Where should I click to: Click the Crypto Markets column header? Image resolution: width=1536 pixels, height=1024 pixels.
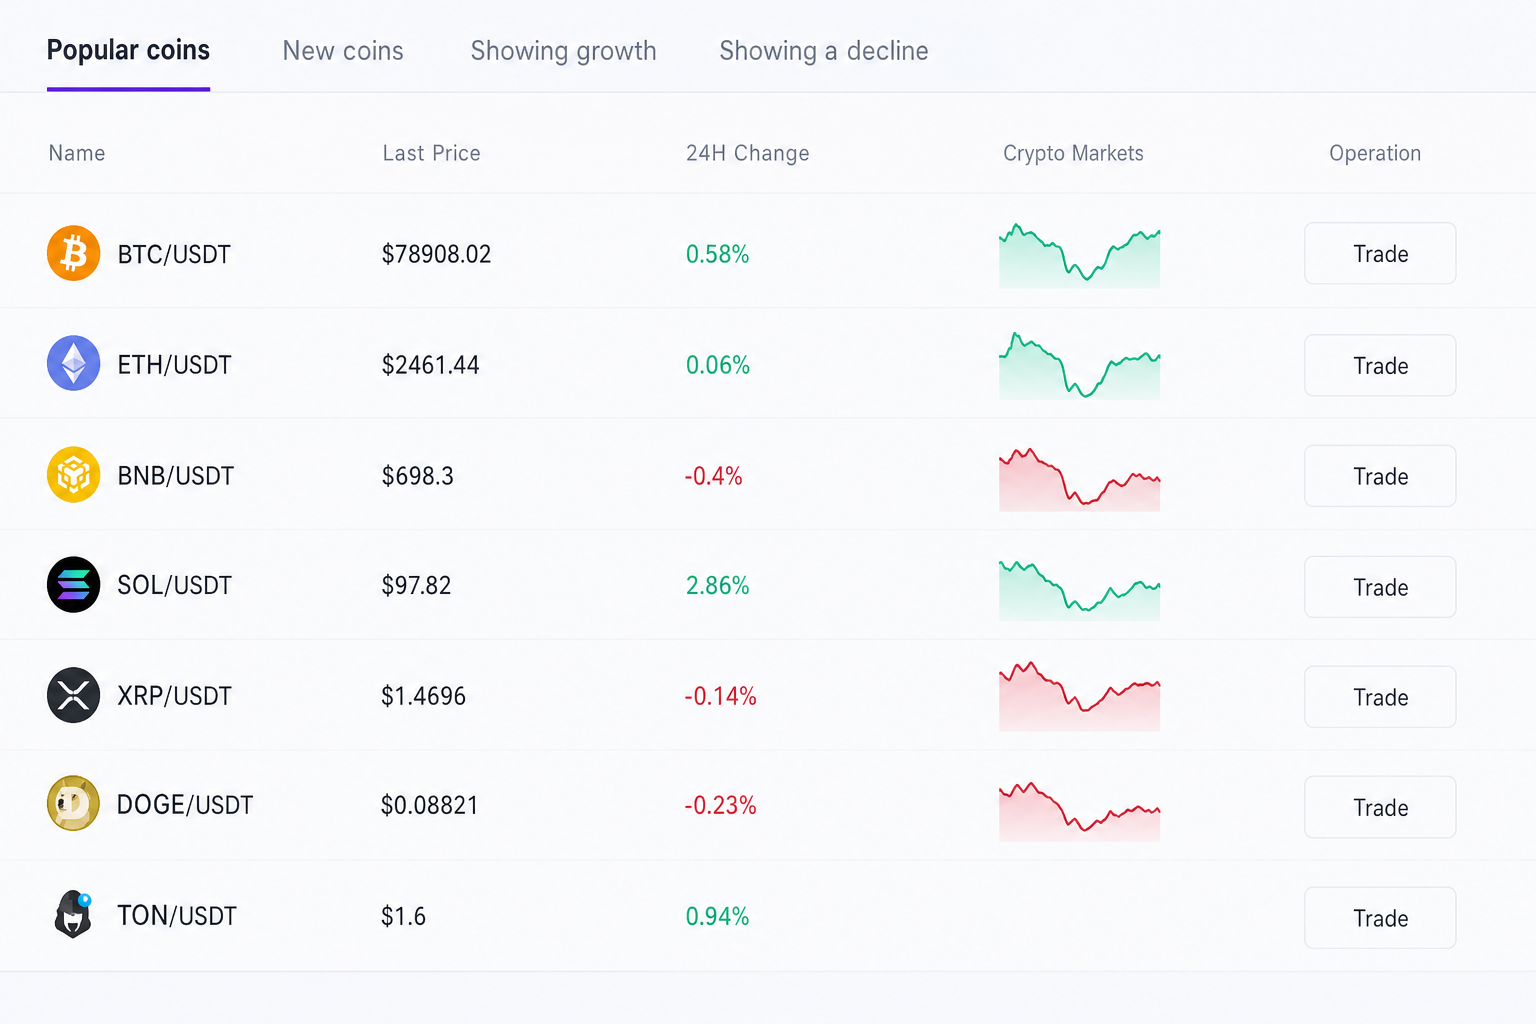pos(1073,153)
